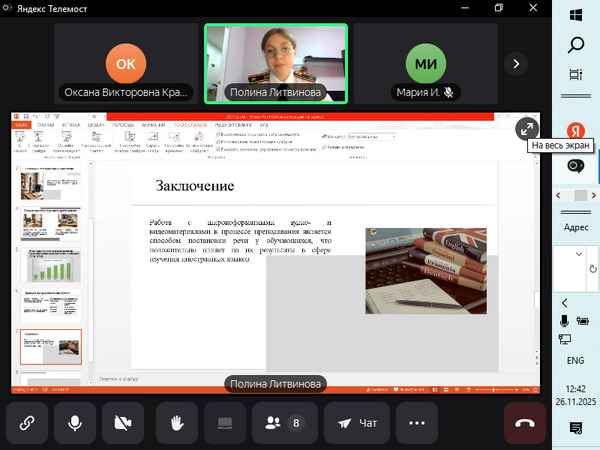The image size is (600, 450).
Task: Start screen sharing
Action: click(225, 423)
